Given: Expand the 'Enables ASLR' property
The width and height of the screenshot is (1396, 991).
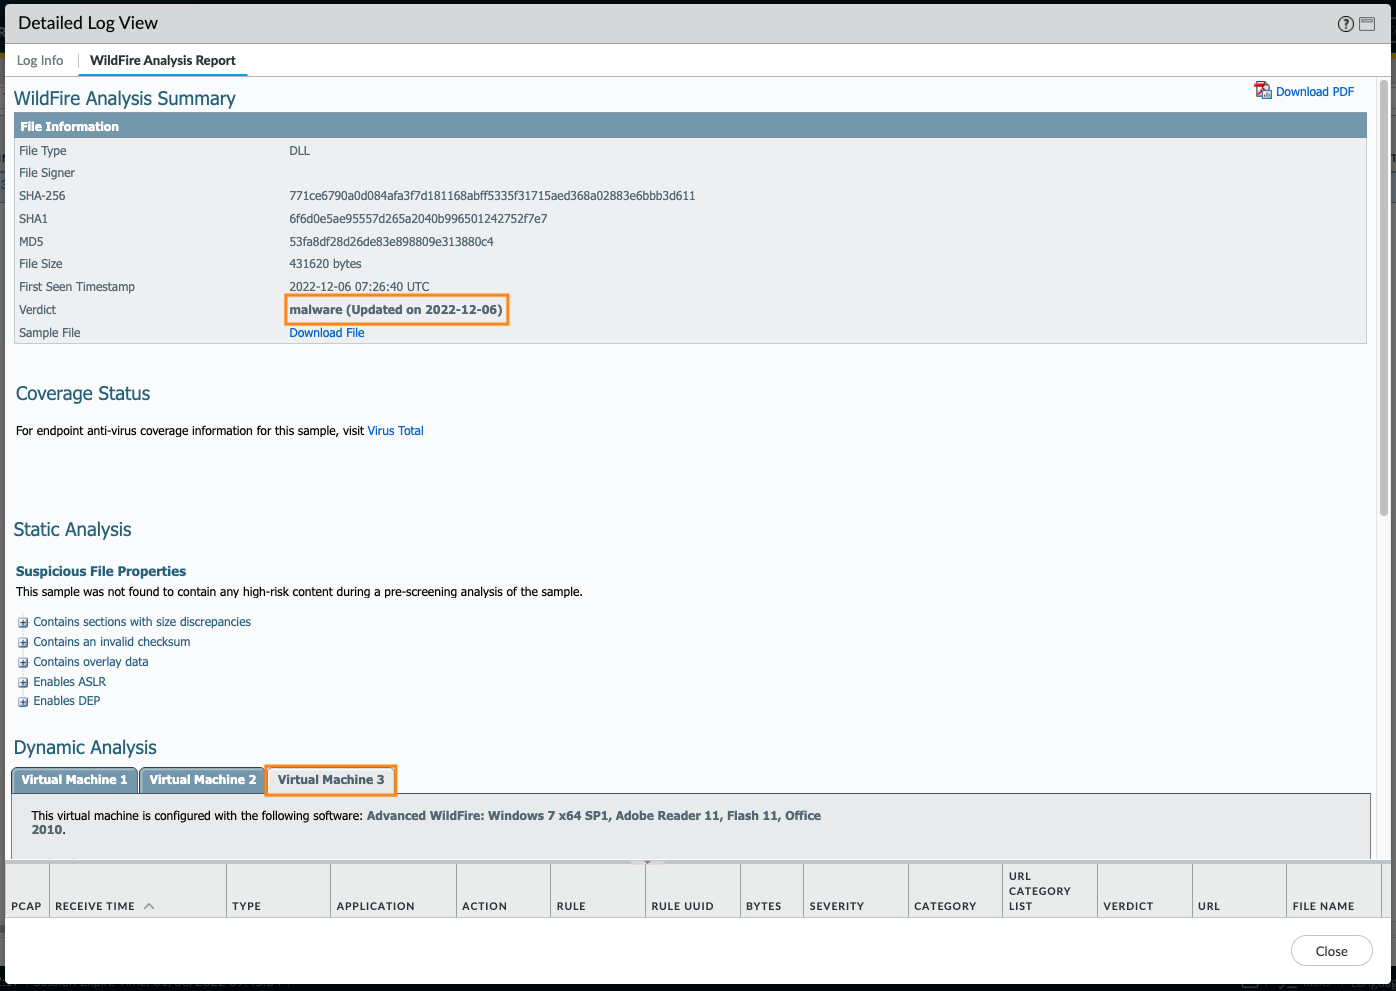Looking at the screenshot, I should pyautogui.click(x=23, y=682).
